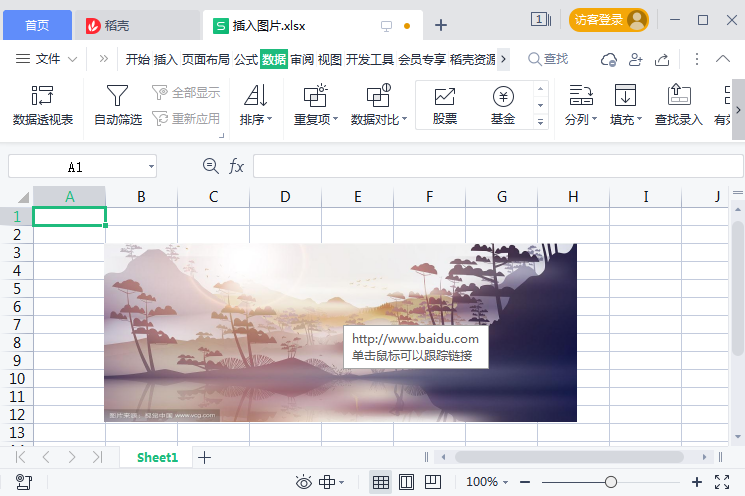Enable AutoFilter (自动筛选)
The height and width of the screenshot is (496, 745).
click(x=118, y=105)
